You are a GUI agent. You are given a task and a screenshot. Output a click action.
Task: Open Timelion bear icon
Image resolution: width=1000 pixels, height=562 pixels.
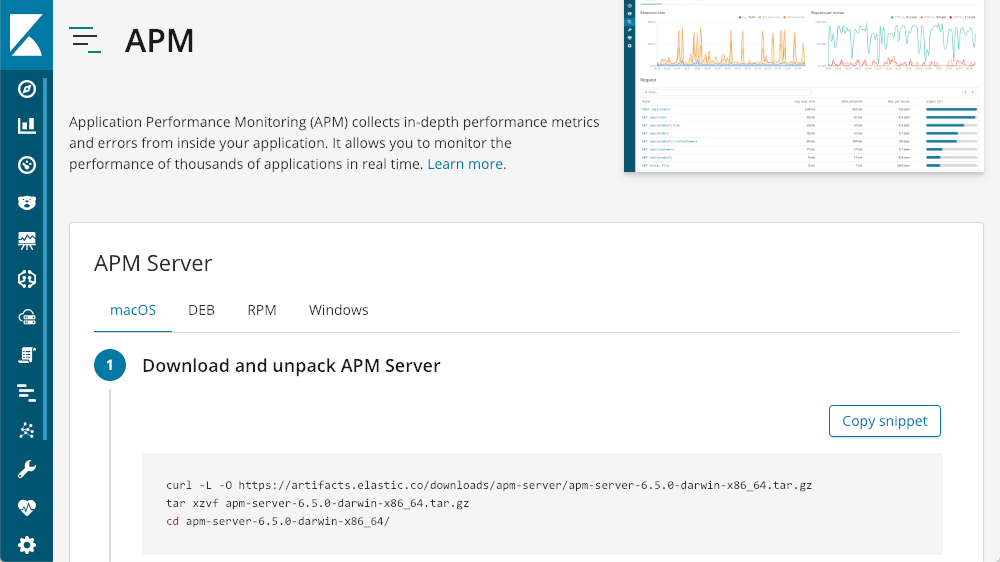(27, 203)
